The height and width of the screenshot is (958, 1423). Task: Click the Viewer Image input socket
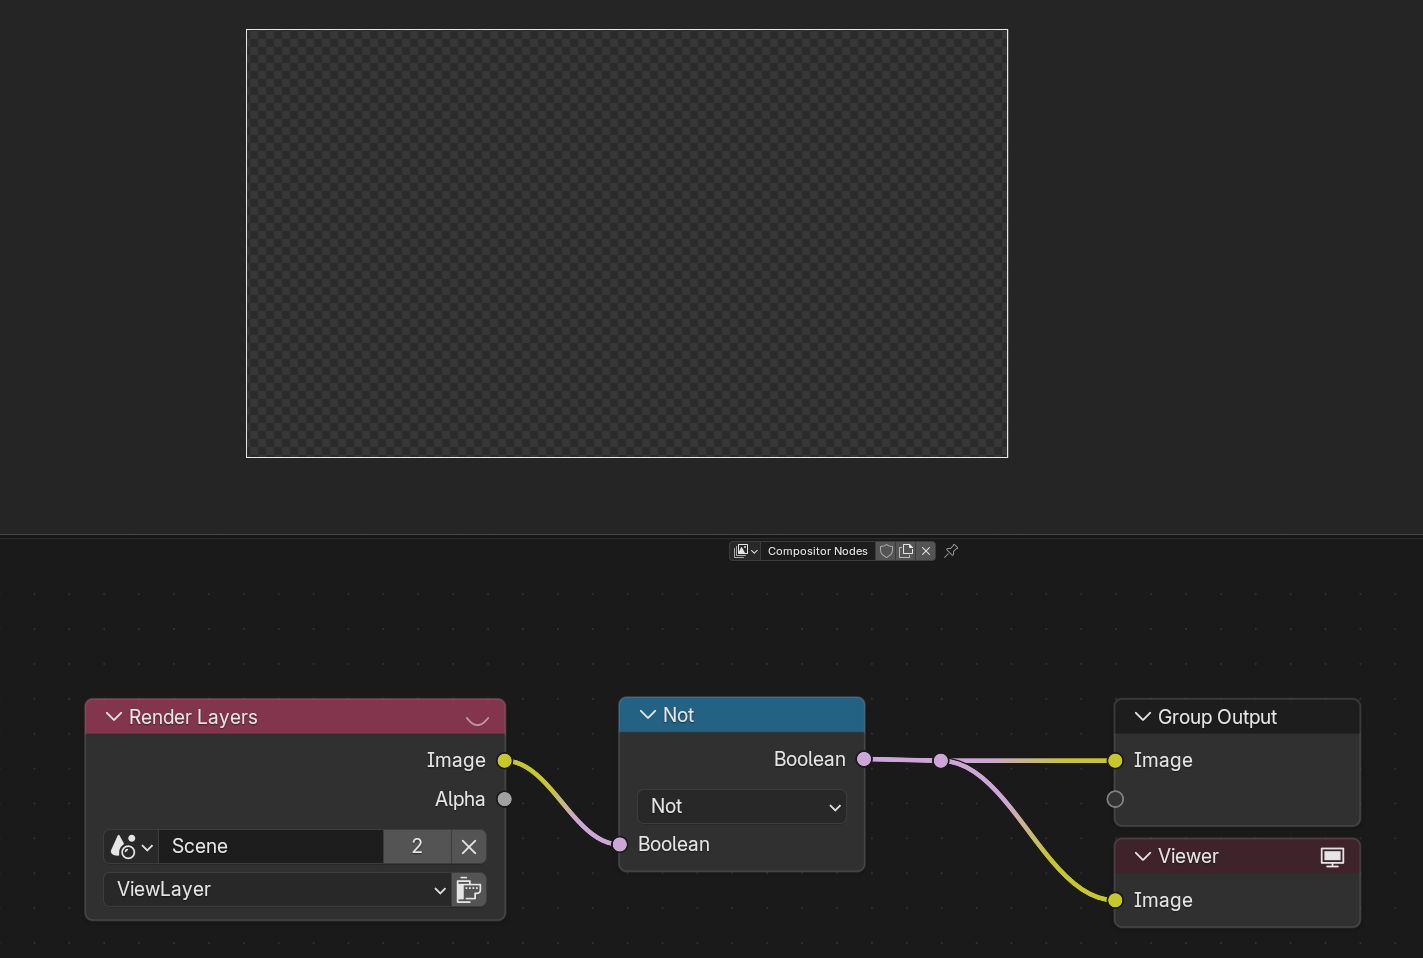click(1115, 900)
